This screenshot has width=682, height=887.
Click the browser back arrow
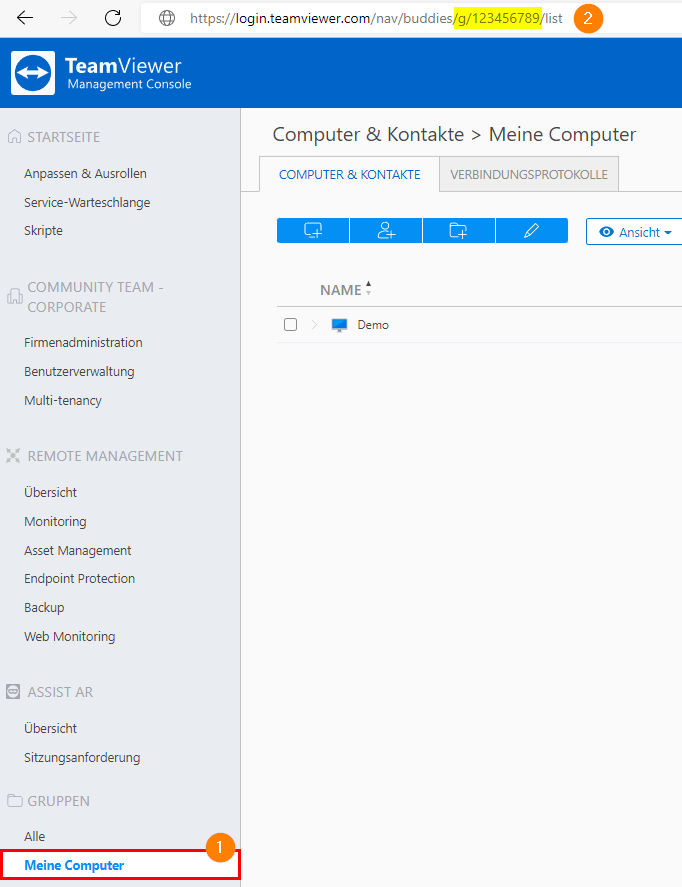pyautogui.click(x=25, y=18)
